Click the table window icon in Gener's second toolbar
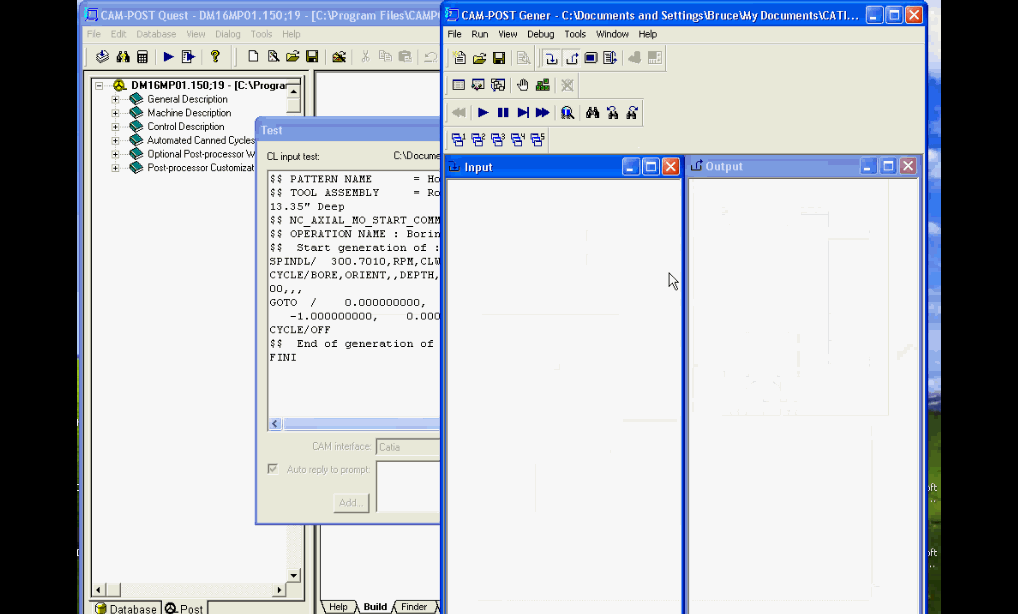The height and width of the screenshot is (614, 1018). point(458,85)
